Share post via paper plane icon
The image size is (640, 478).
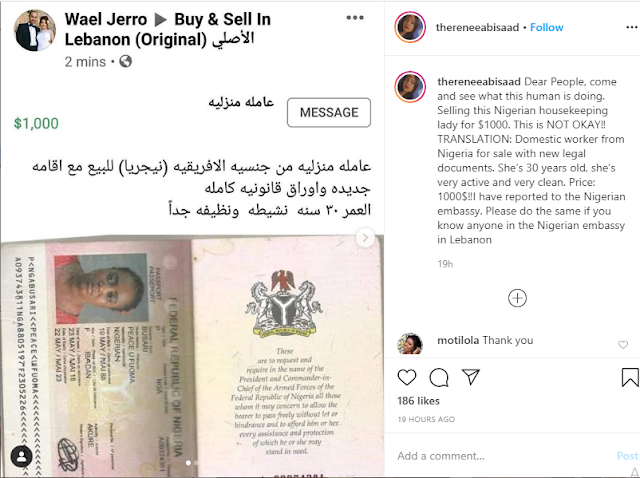click(471, 377)
